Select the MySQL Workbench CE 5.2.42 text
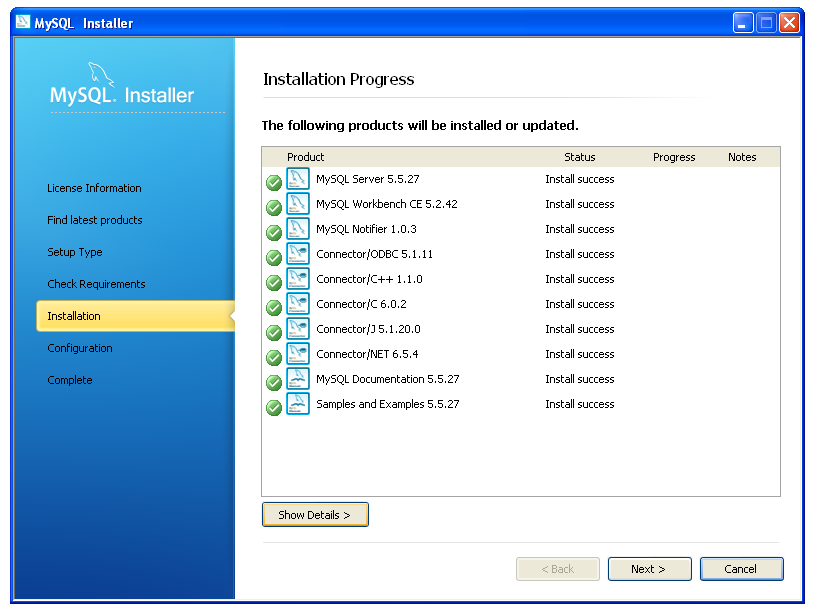The height and width of the screenshot is (615, 817). pyautogui.click(x=387, y=204)
